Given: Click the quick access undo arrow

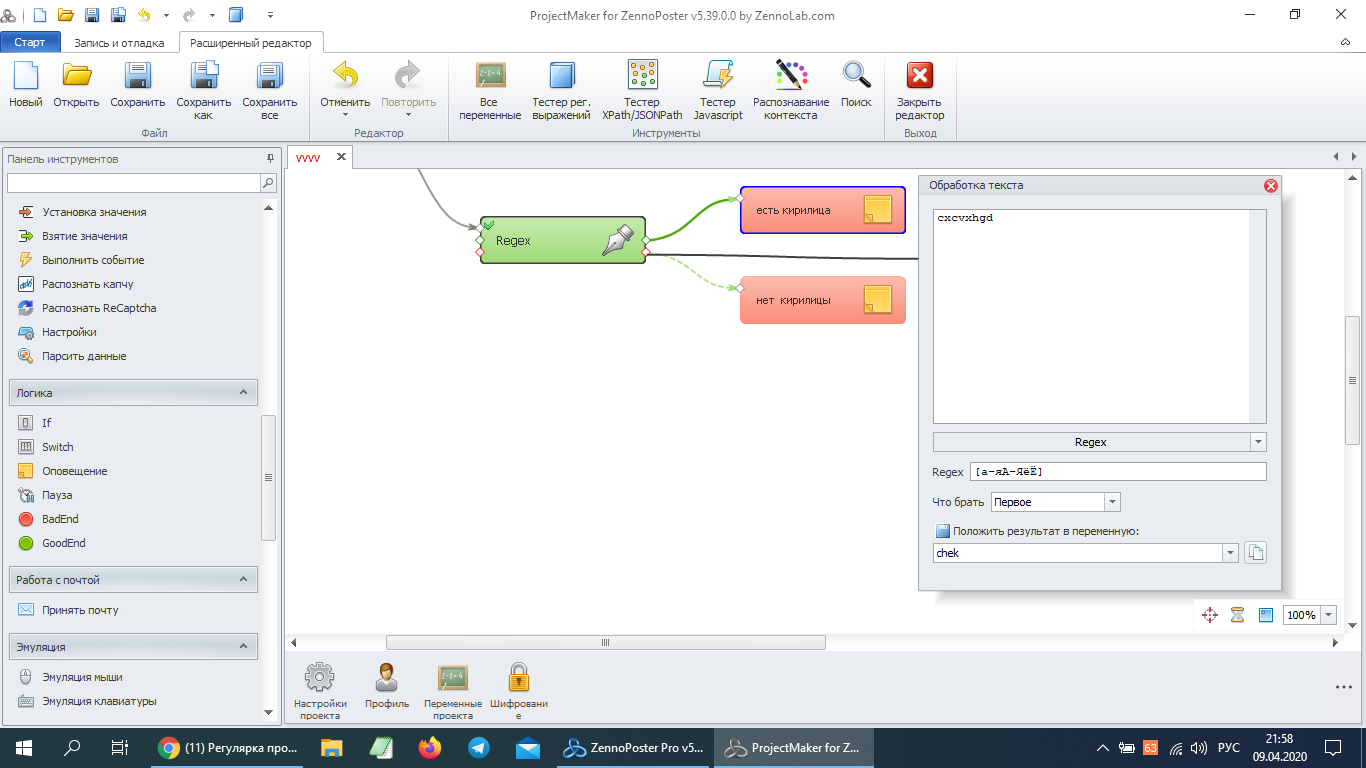Looking at the screenshot, I should coord(144,15).
